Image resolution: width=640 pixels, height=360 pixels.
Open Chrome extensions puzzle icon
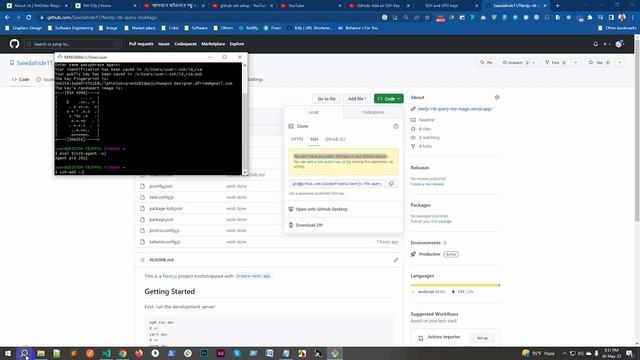click(590, 18)
